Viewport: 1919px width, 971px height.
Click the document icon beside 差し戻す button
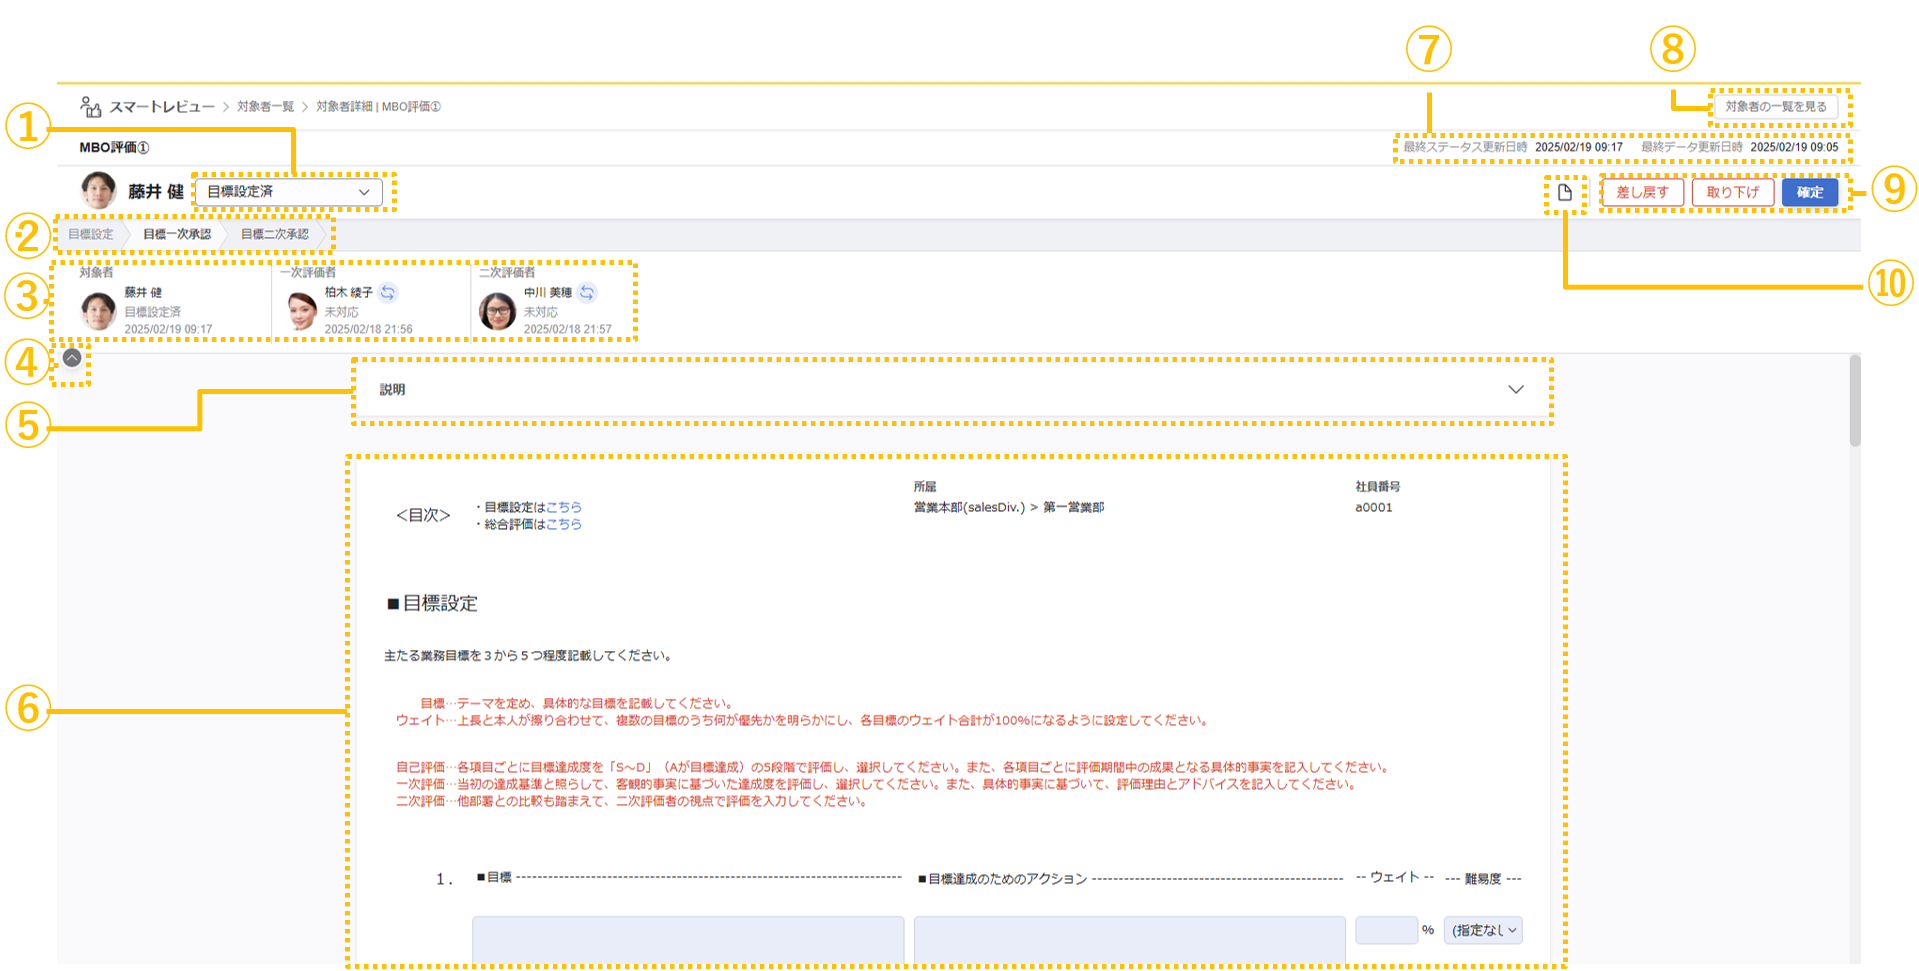[x=1565, y=192]
